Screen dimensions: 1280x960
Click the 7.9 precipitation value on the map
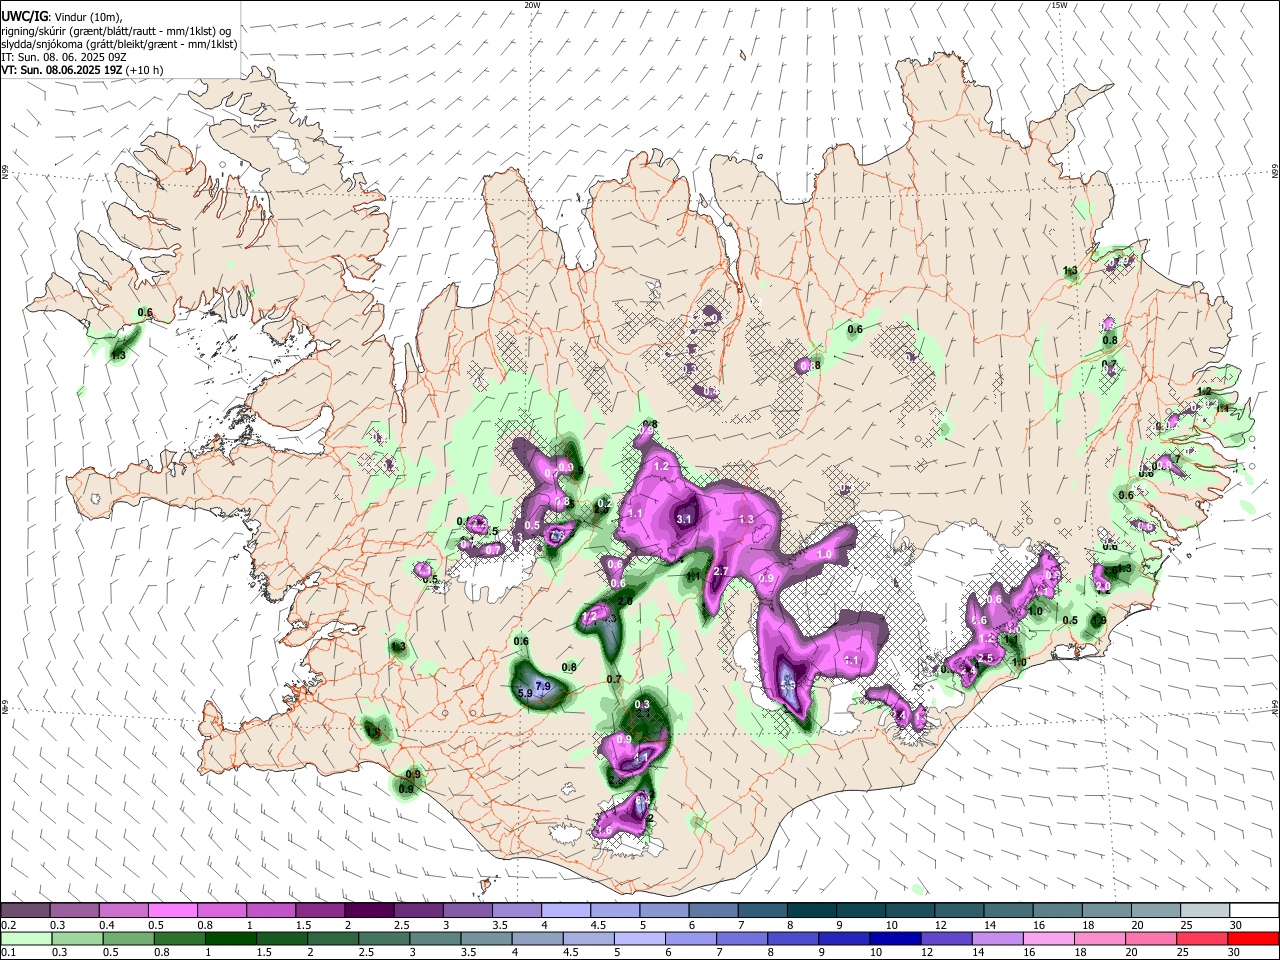543,686
